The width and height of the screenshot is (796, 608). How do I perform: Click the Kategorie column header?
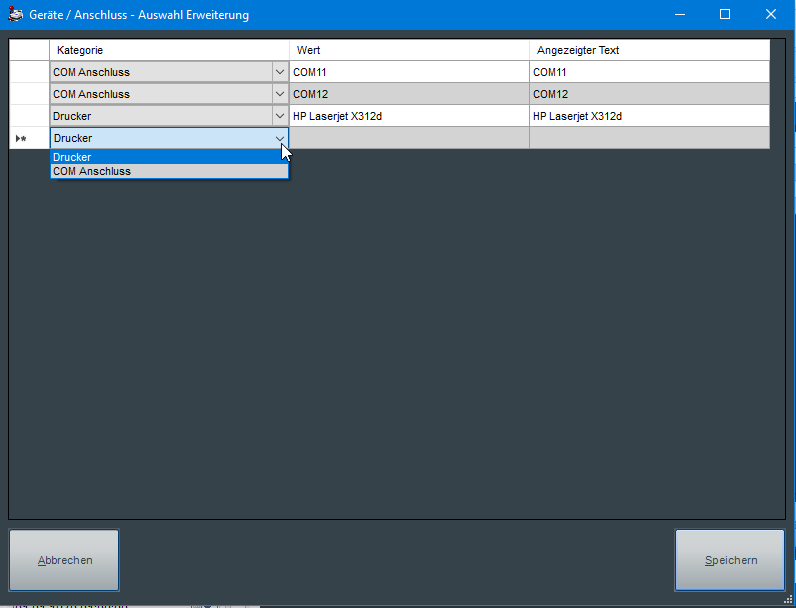click(168, 50)
